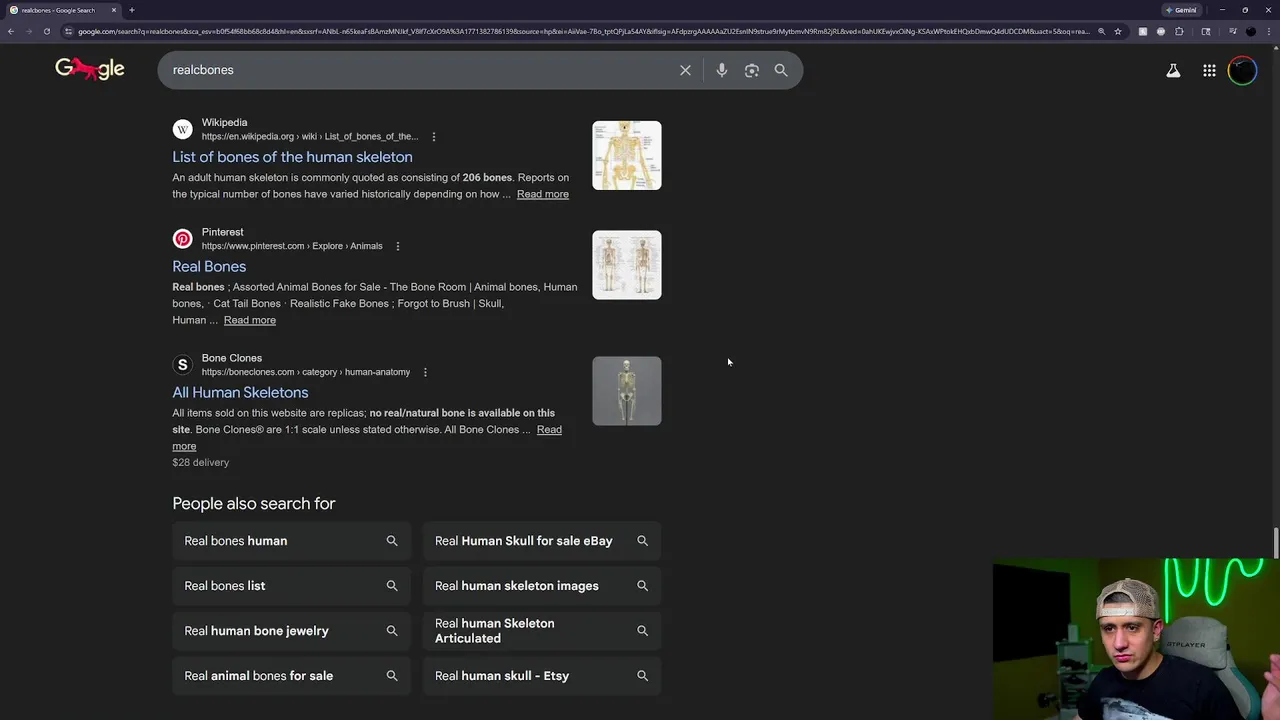Click the boneclones.com URL breadcrumb
This screenshot has width=1280, height=720.
306,372
